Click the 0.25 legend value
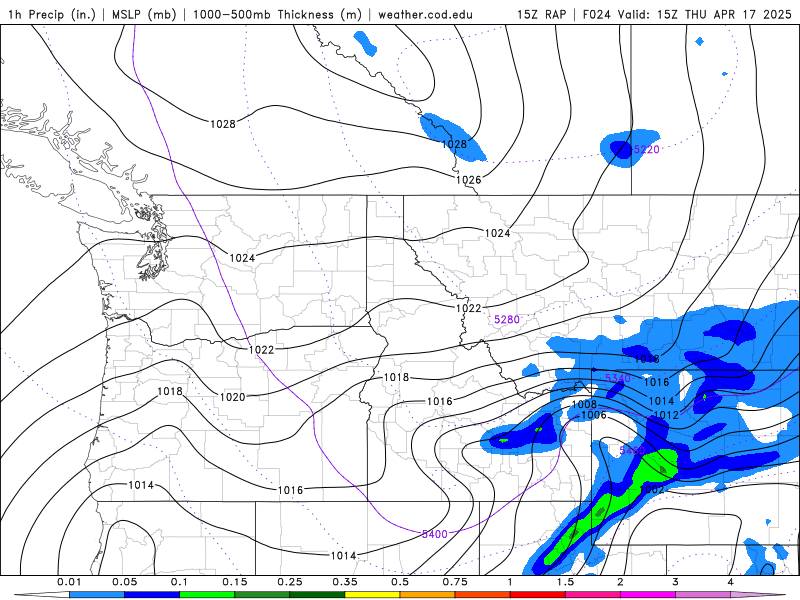 290,582
